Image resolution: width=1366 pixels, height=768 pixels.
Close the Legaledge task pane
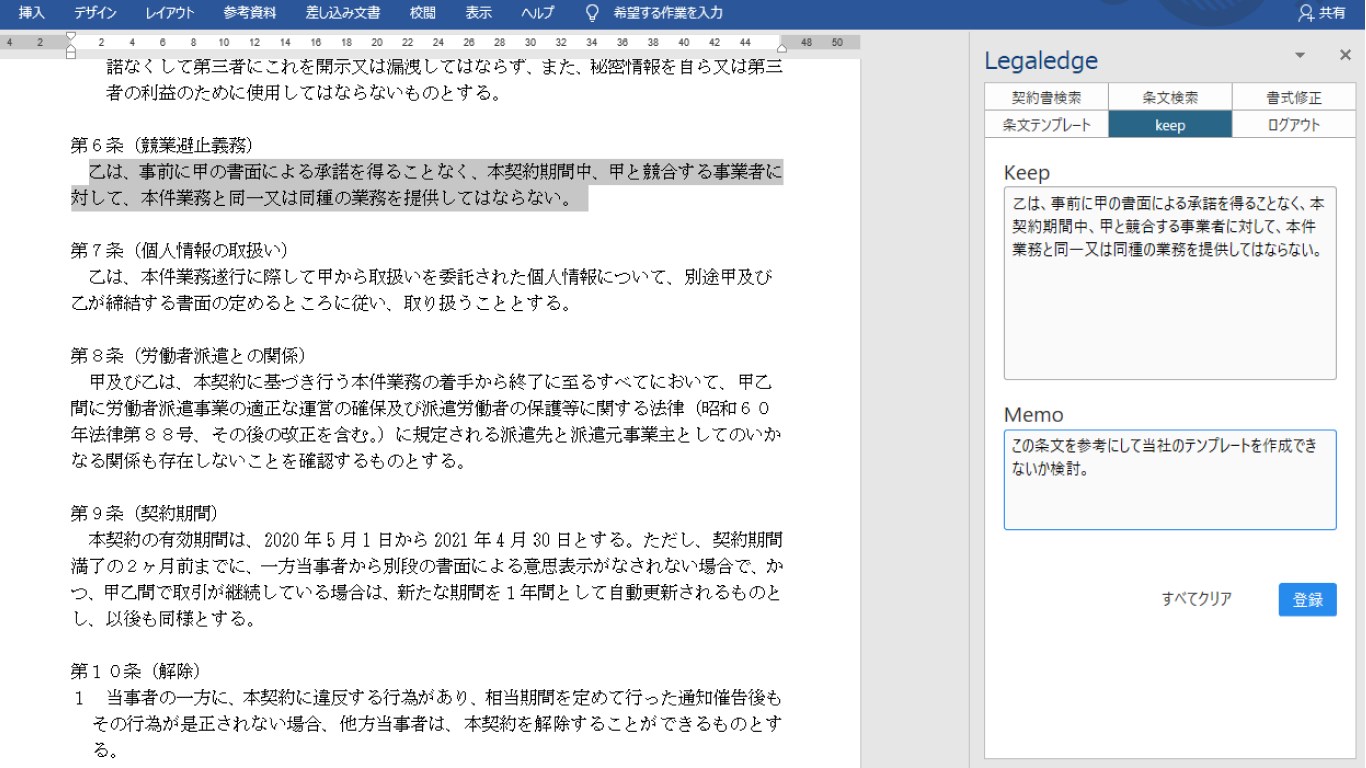point(1345,55)
